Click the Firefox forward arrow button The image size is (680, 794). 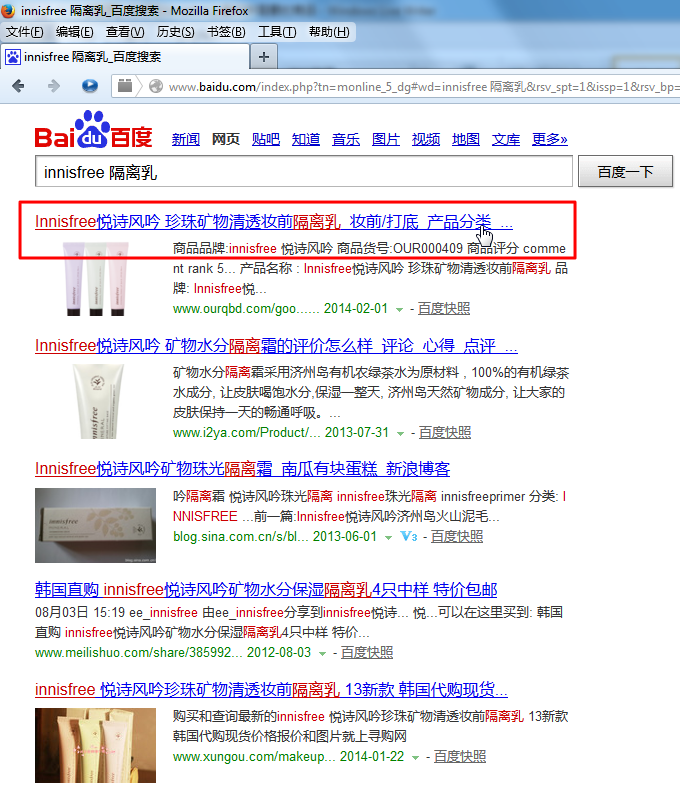pyautogui.click(x=54, y=86)
